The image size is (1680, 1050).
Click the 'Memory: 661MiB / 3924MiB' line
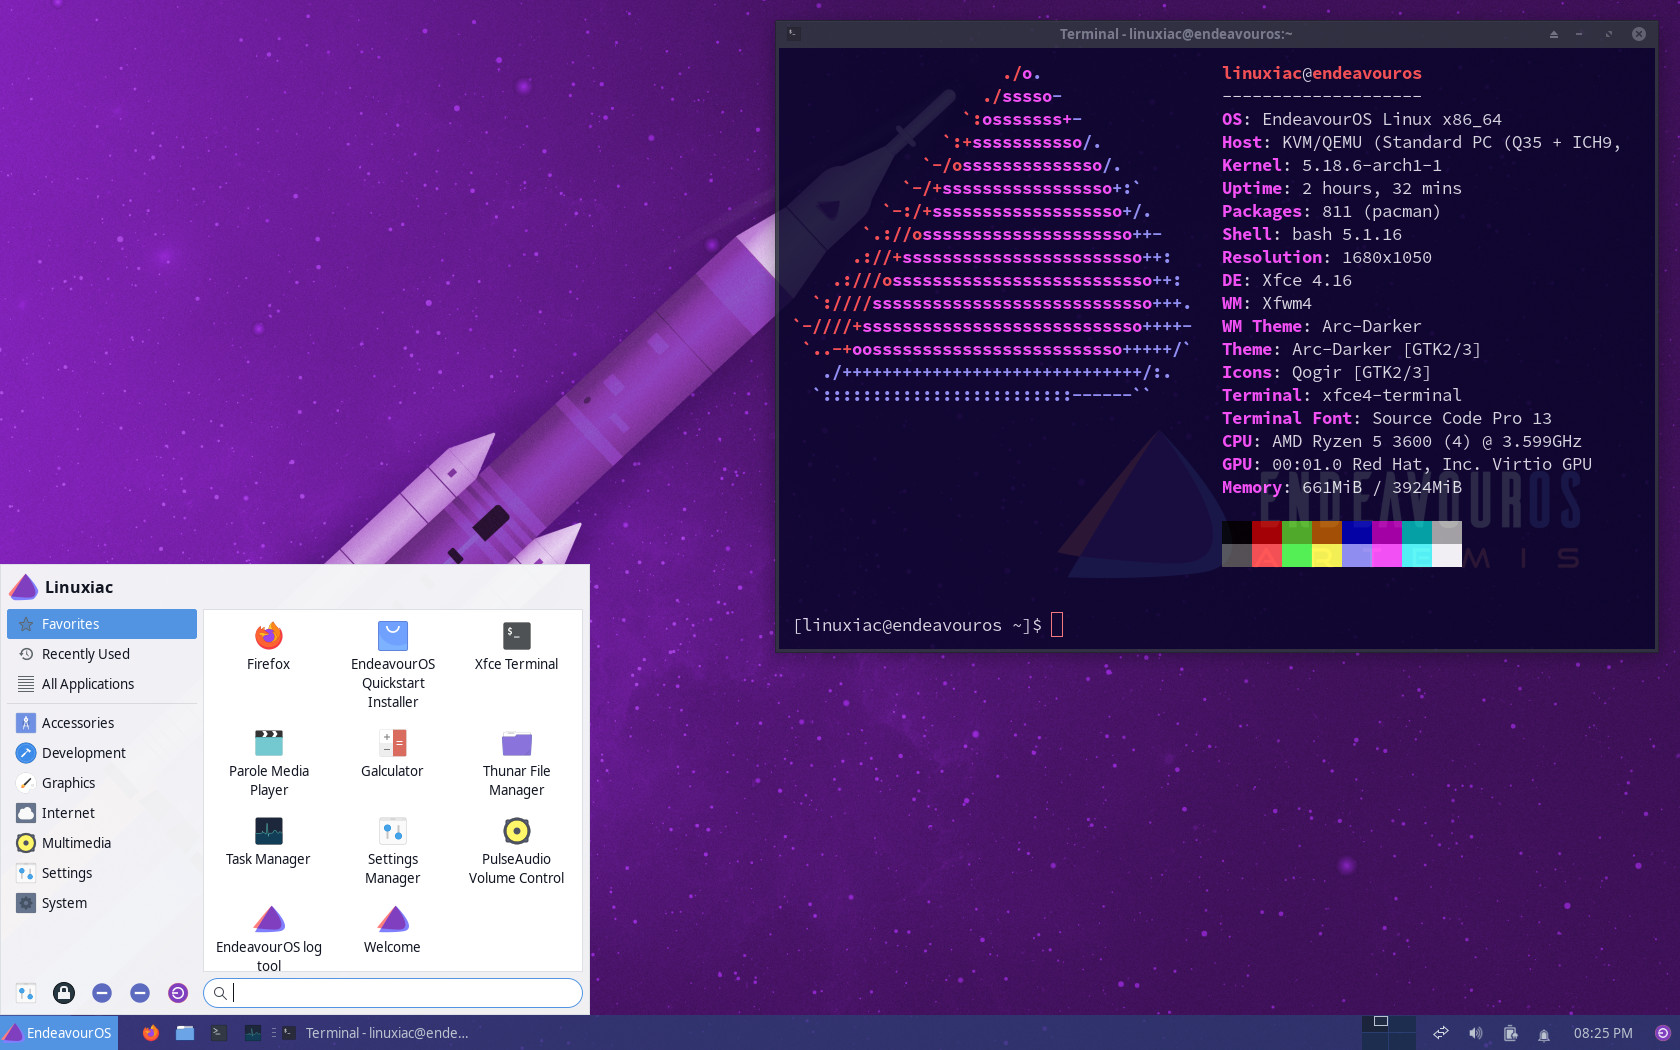(x=1342, y=487)
